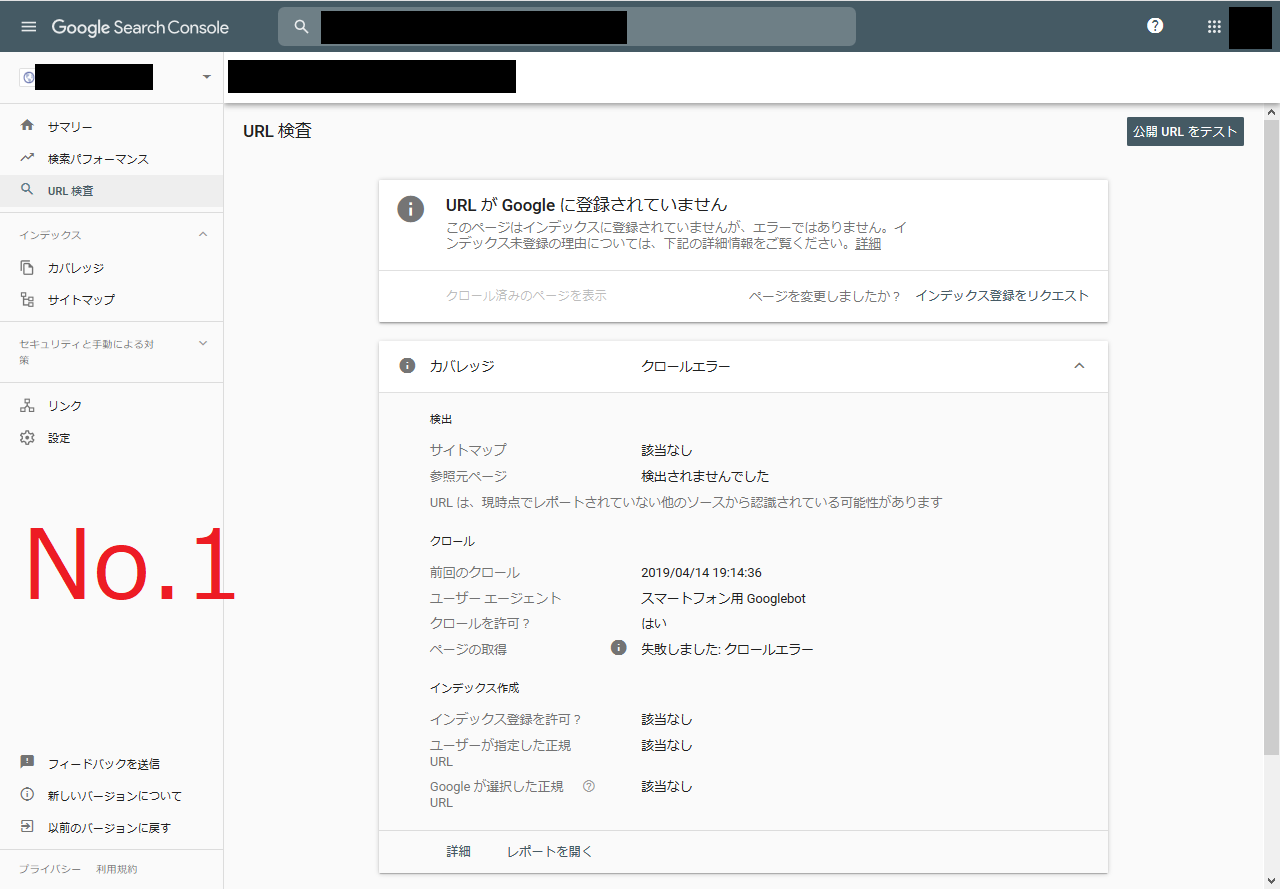The image size is (1280, 889).
Task: Click the search magnifier icon in top bar
Action: 301,27
